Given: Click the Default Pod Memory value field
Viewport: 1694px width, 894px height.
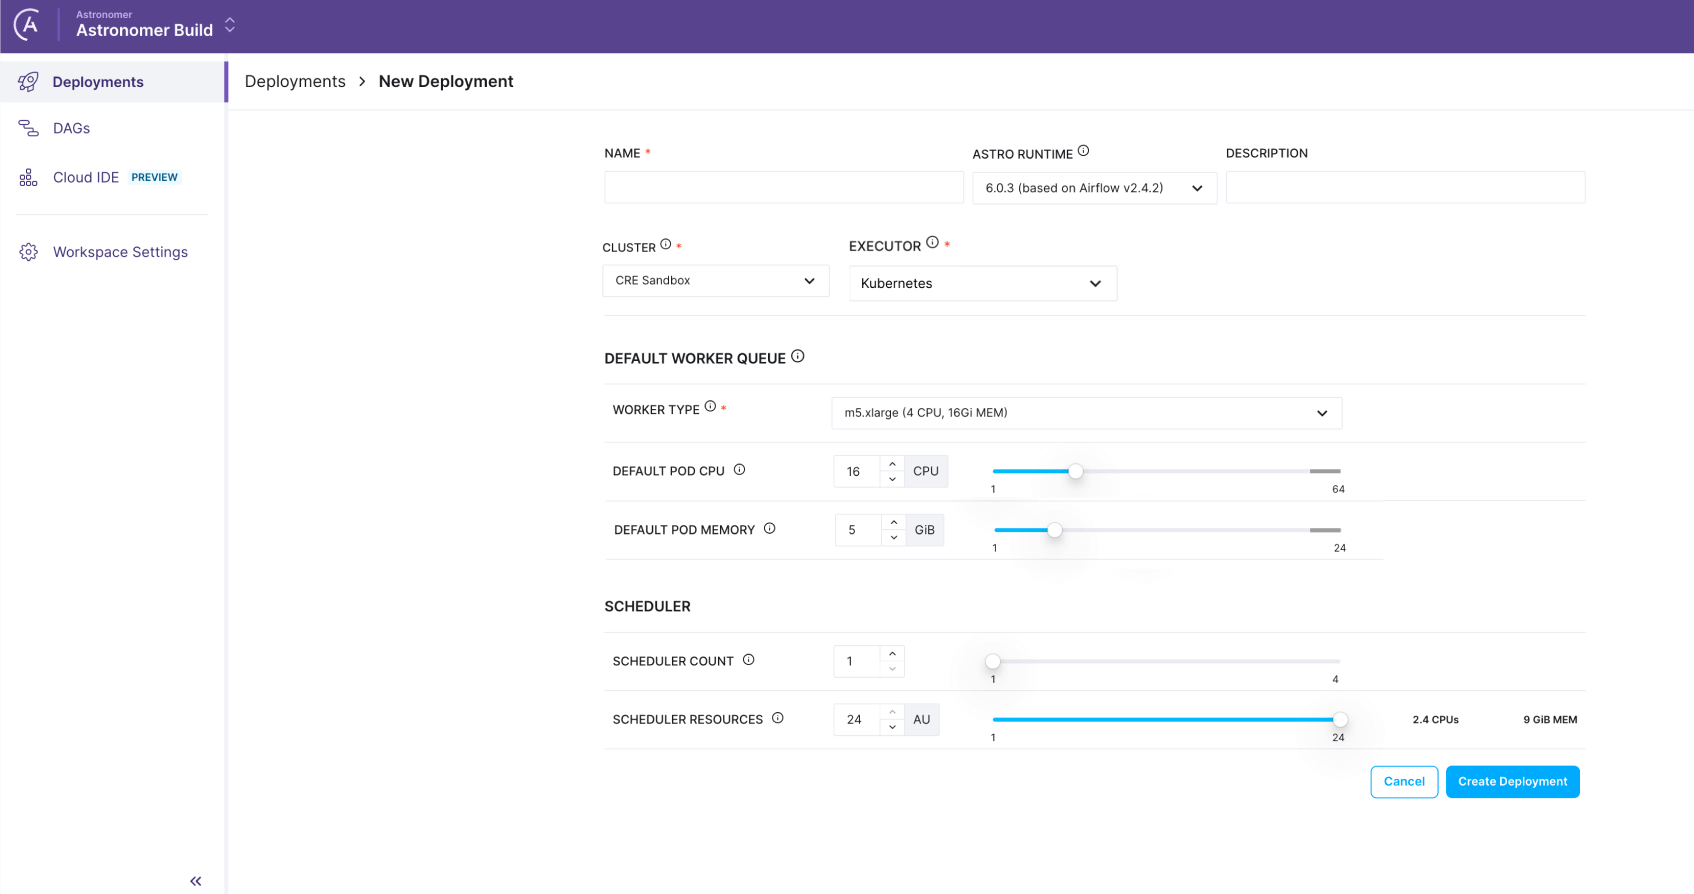Looking at the screenshot, I should [x=857, y=530].
